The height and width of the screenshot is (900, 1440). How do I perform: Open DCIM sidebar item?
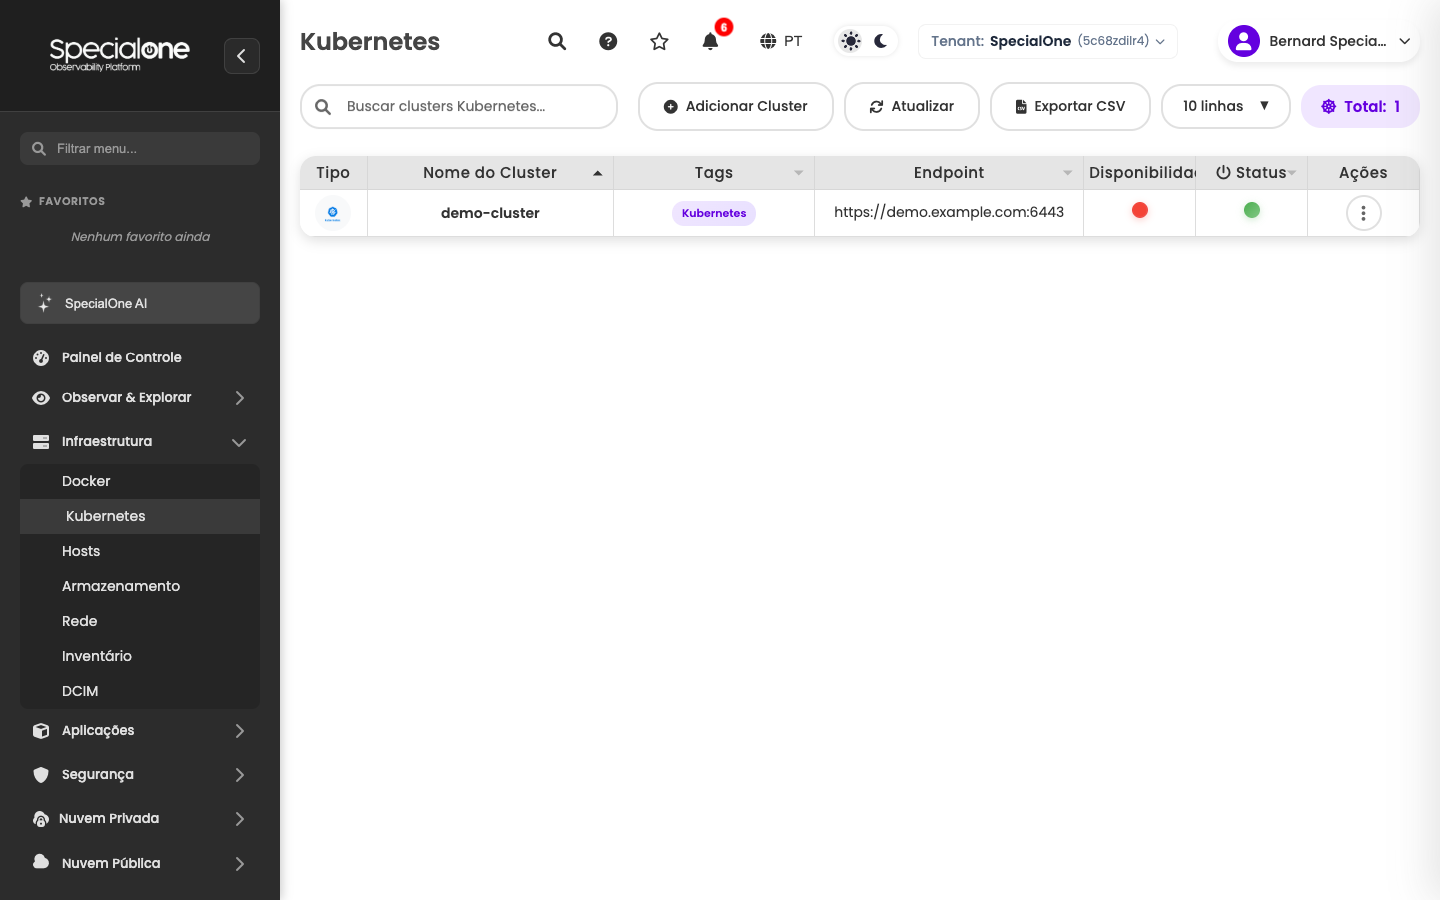pyautogui.click(x=140, y=691)
